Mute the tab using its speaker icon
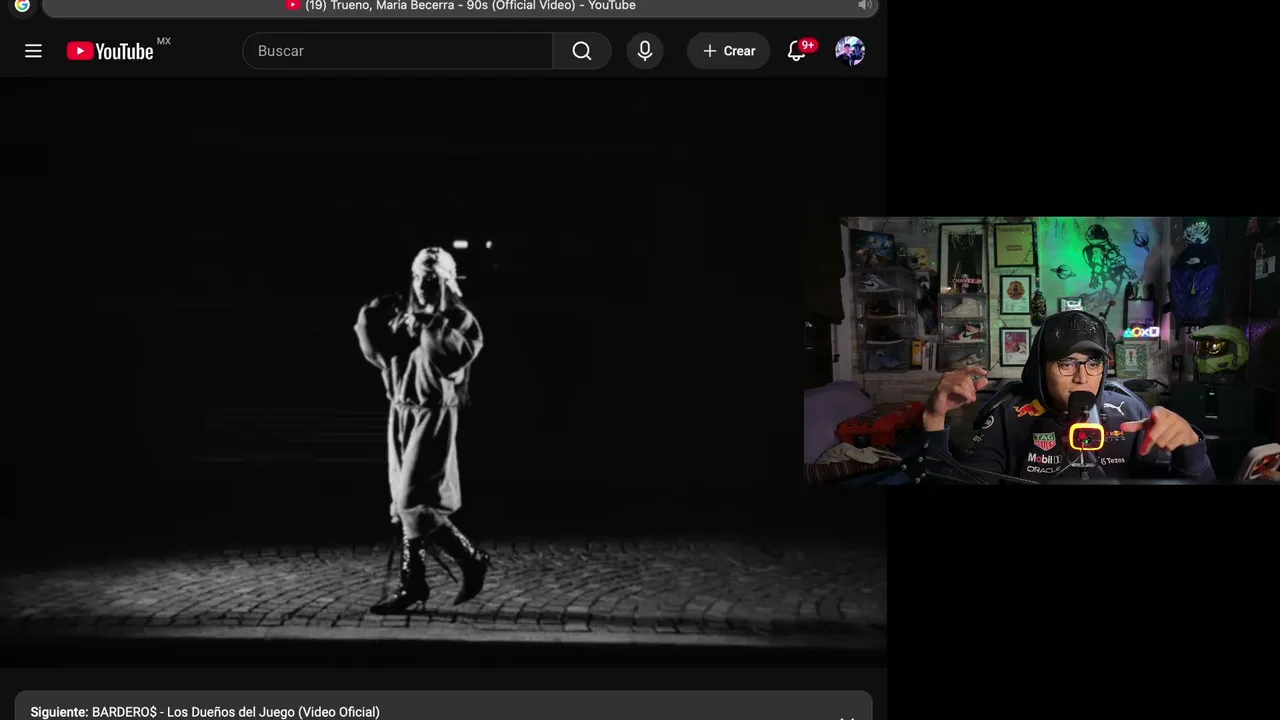 pyautogui.click(x=865, y=6)
